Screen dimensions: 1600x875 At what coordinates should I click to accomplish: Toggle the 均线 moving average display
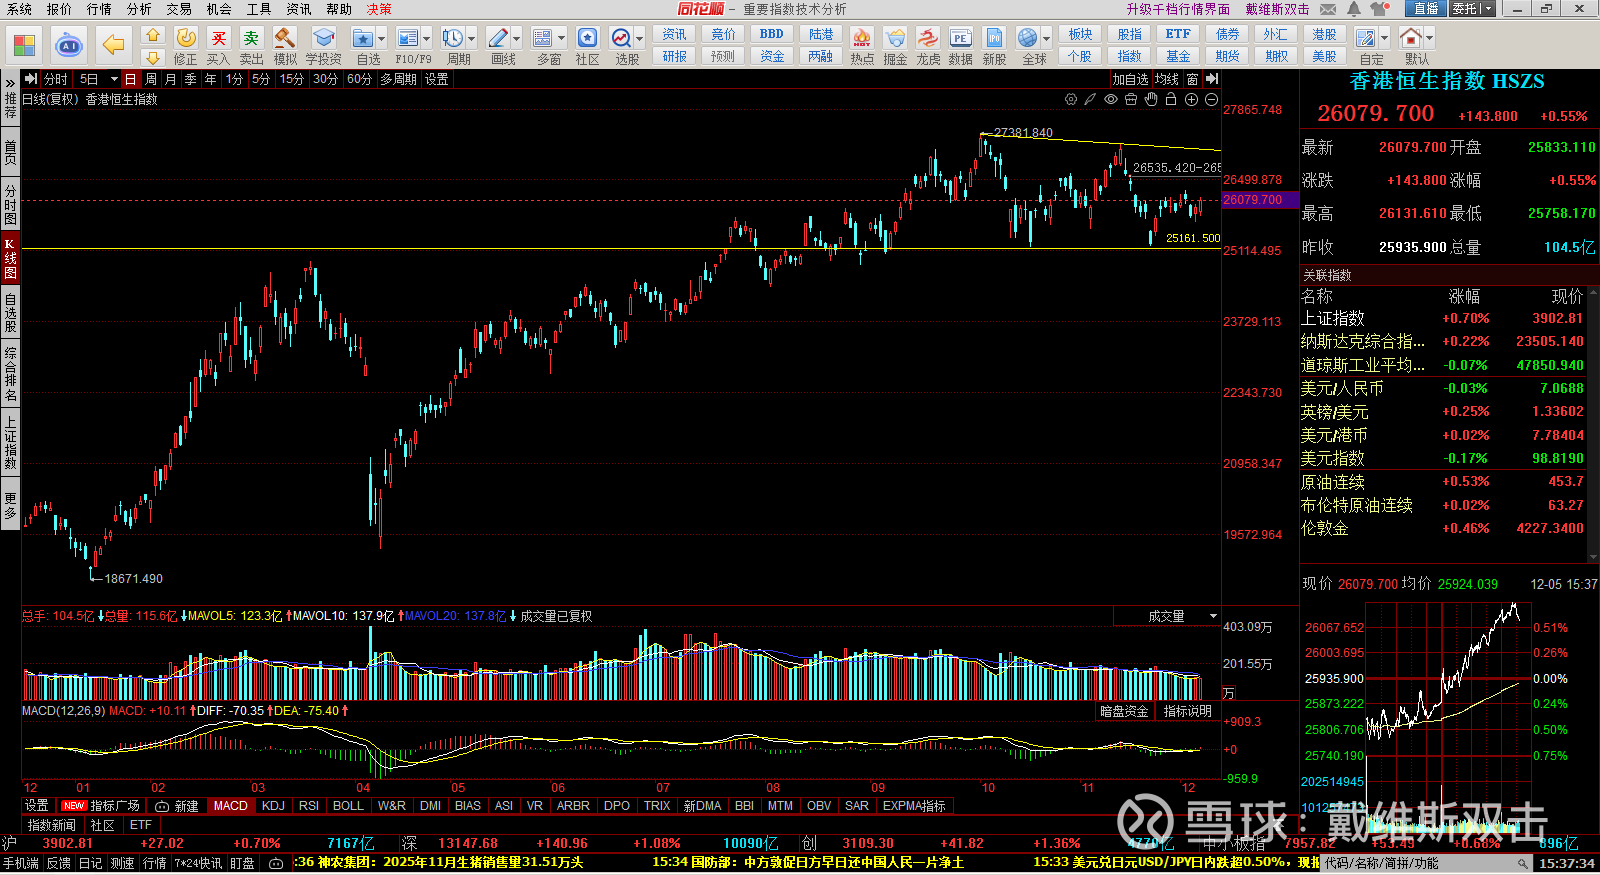click(x=1166, y=79)
